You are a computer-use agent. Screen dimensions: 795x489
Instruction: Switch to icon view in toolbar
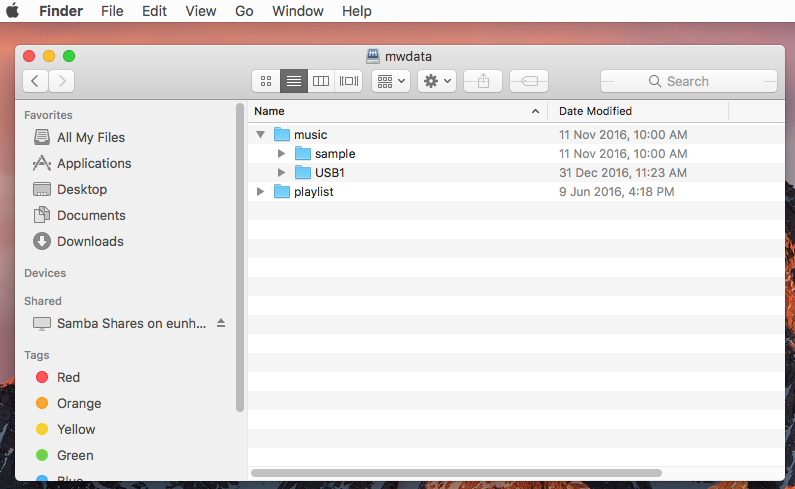pyautogui.click(x=266, y=81)
